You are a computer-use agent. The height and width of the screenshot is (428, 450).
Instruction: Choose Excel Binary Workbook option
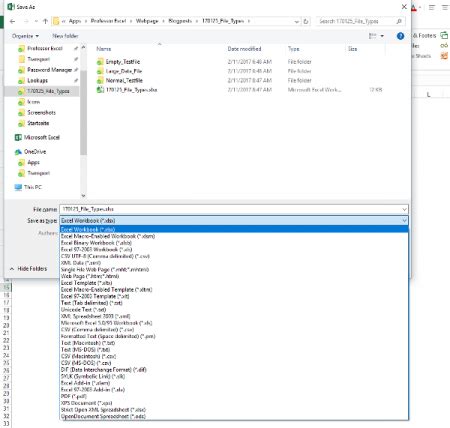(x=234, y=243)
